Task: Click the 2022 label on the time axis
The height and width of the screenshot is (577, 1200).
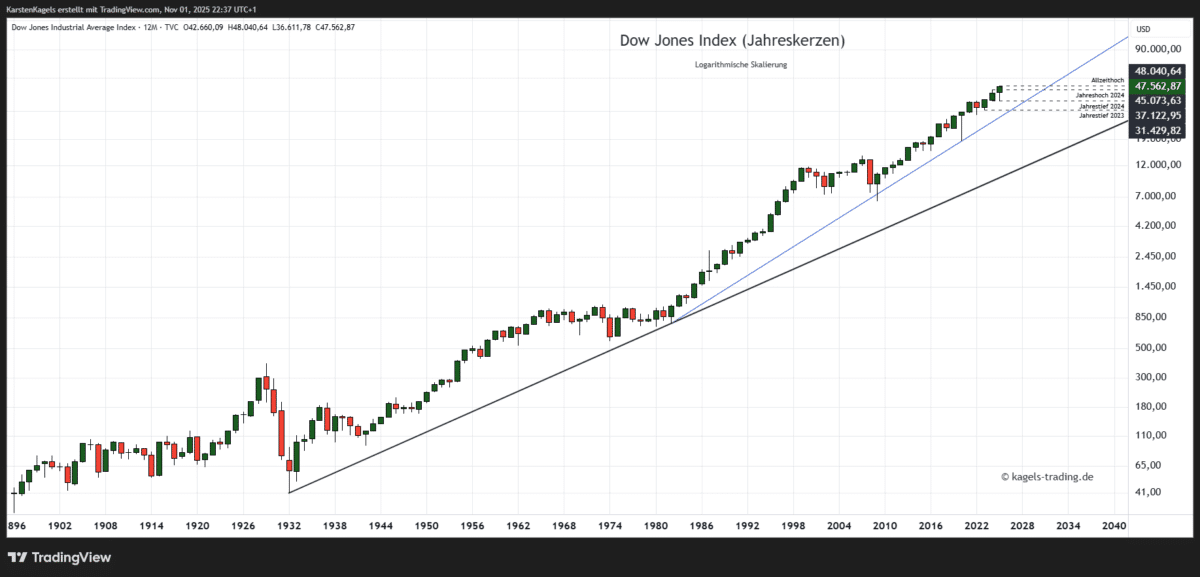Action: point(978,525)
